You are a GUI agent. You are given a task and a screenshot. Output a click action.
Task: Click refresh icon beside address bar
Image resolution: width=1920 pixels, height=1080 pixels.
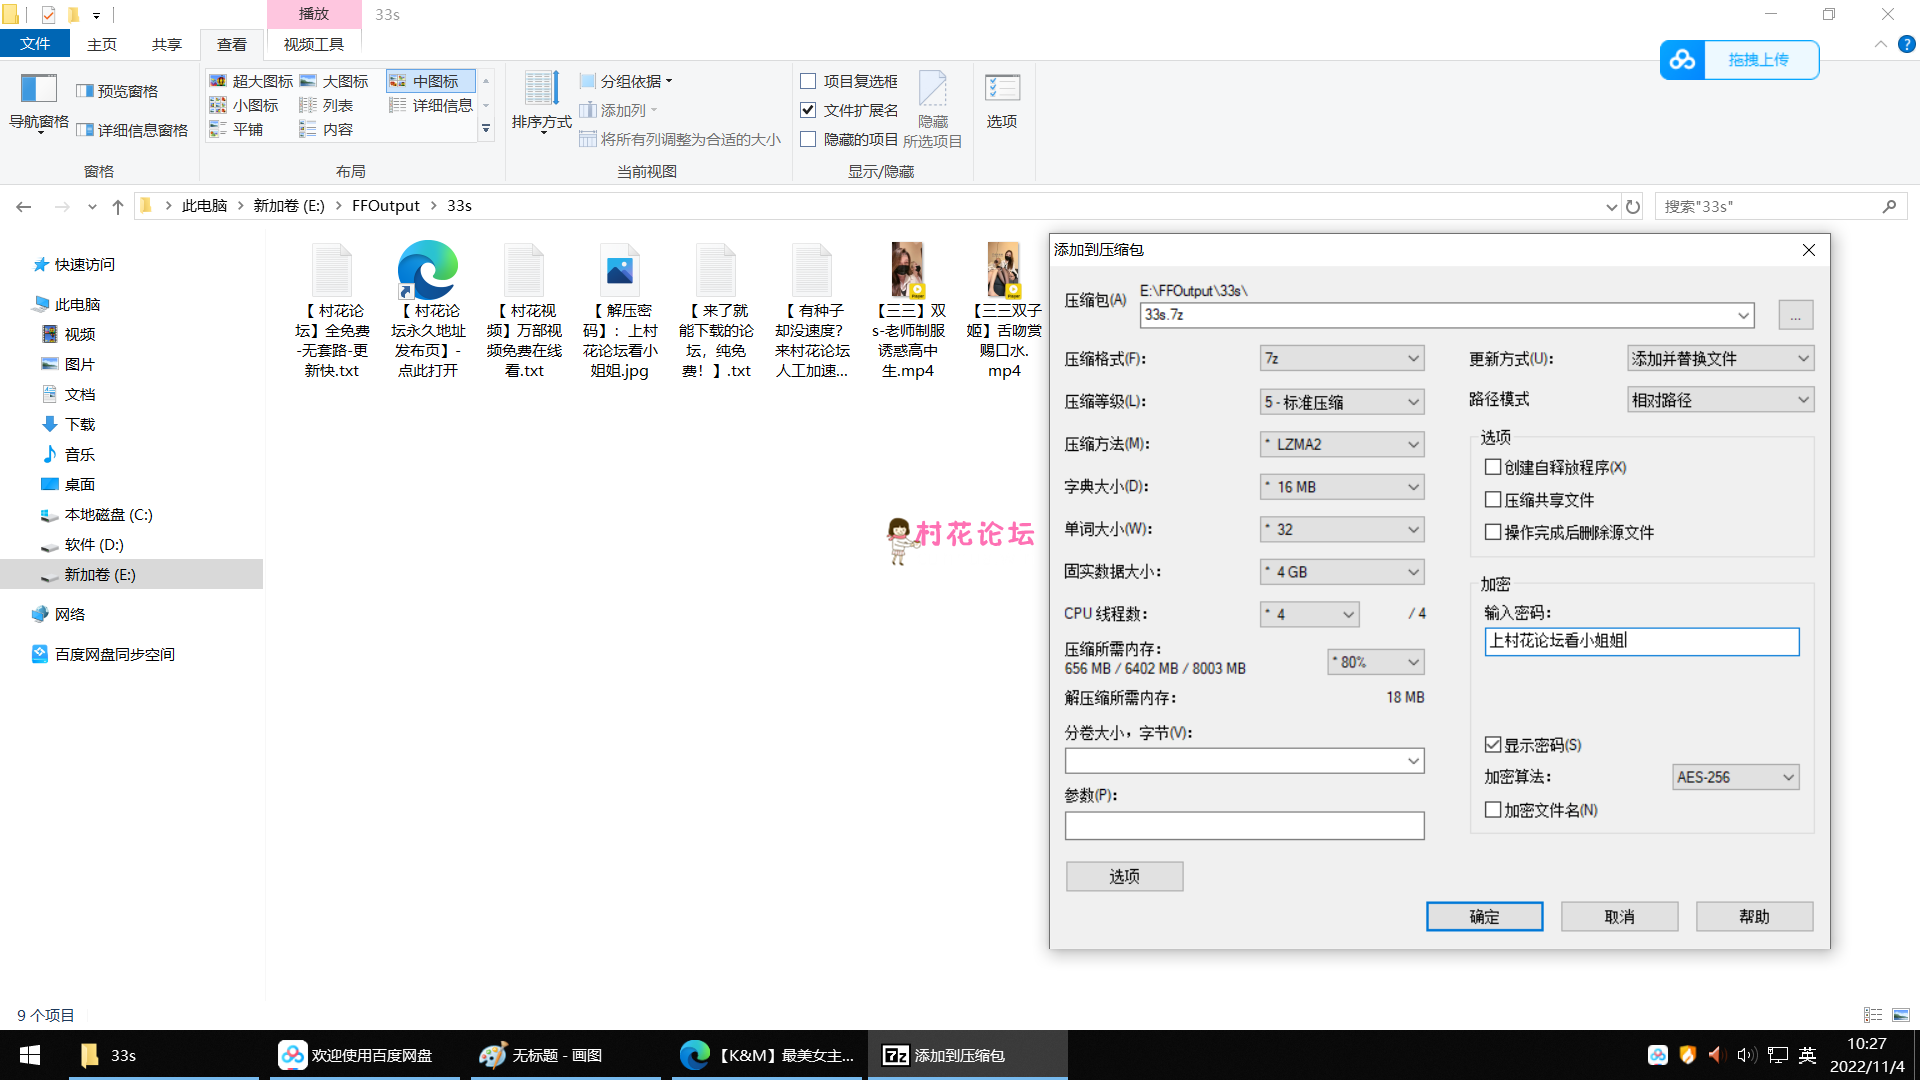click(x=1633, y=207)
